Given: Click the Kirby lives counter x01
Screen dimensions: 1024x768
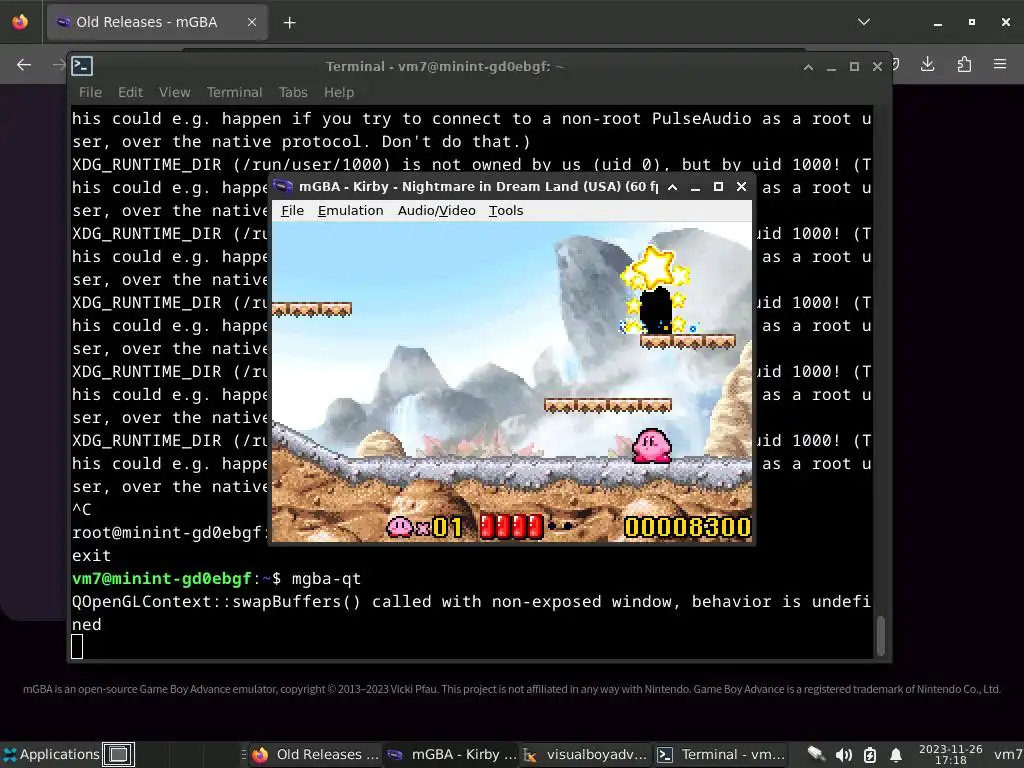Looking at the screenshot, I should (x=425, y=527).
